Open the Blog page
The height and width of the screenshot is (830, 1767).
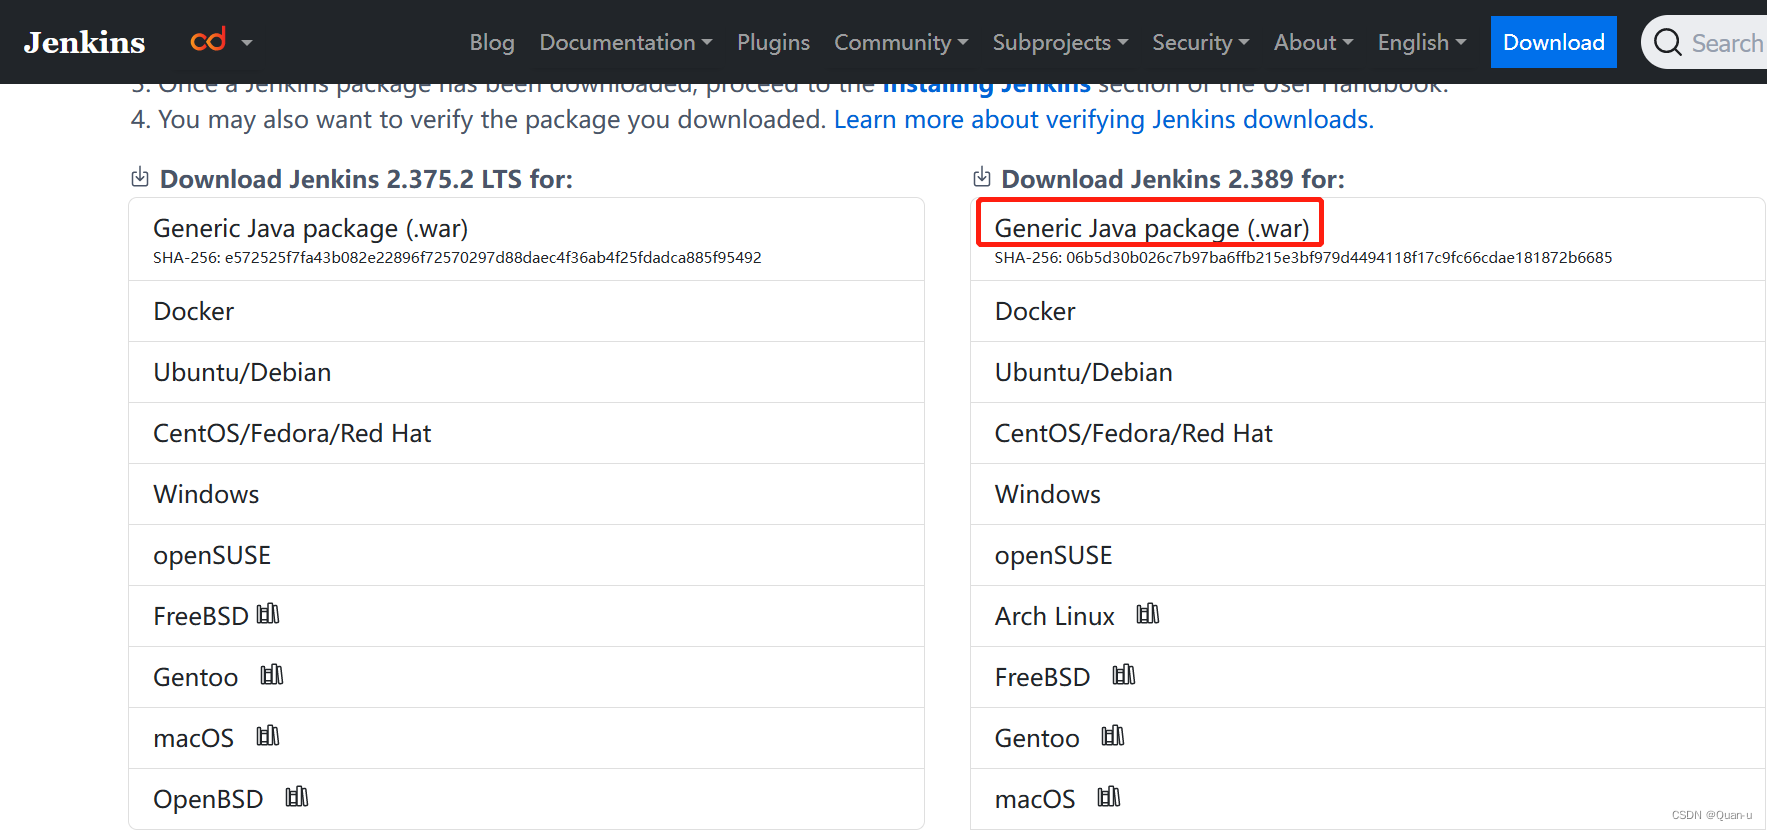(492, 42)
